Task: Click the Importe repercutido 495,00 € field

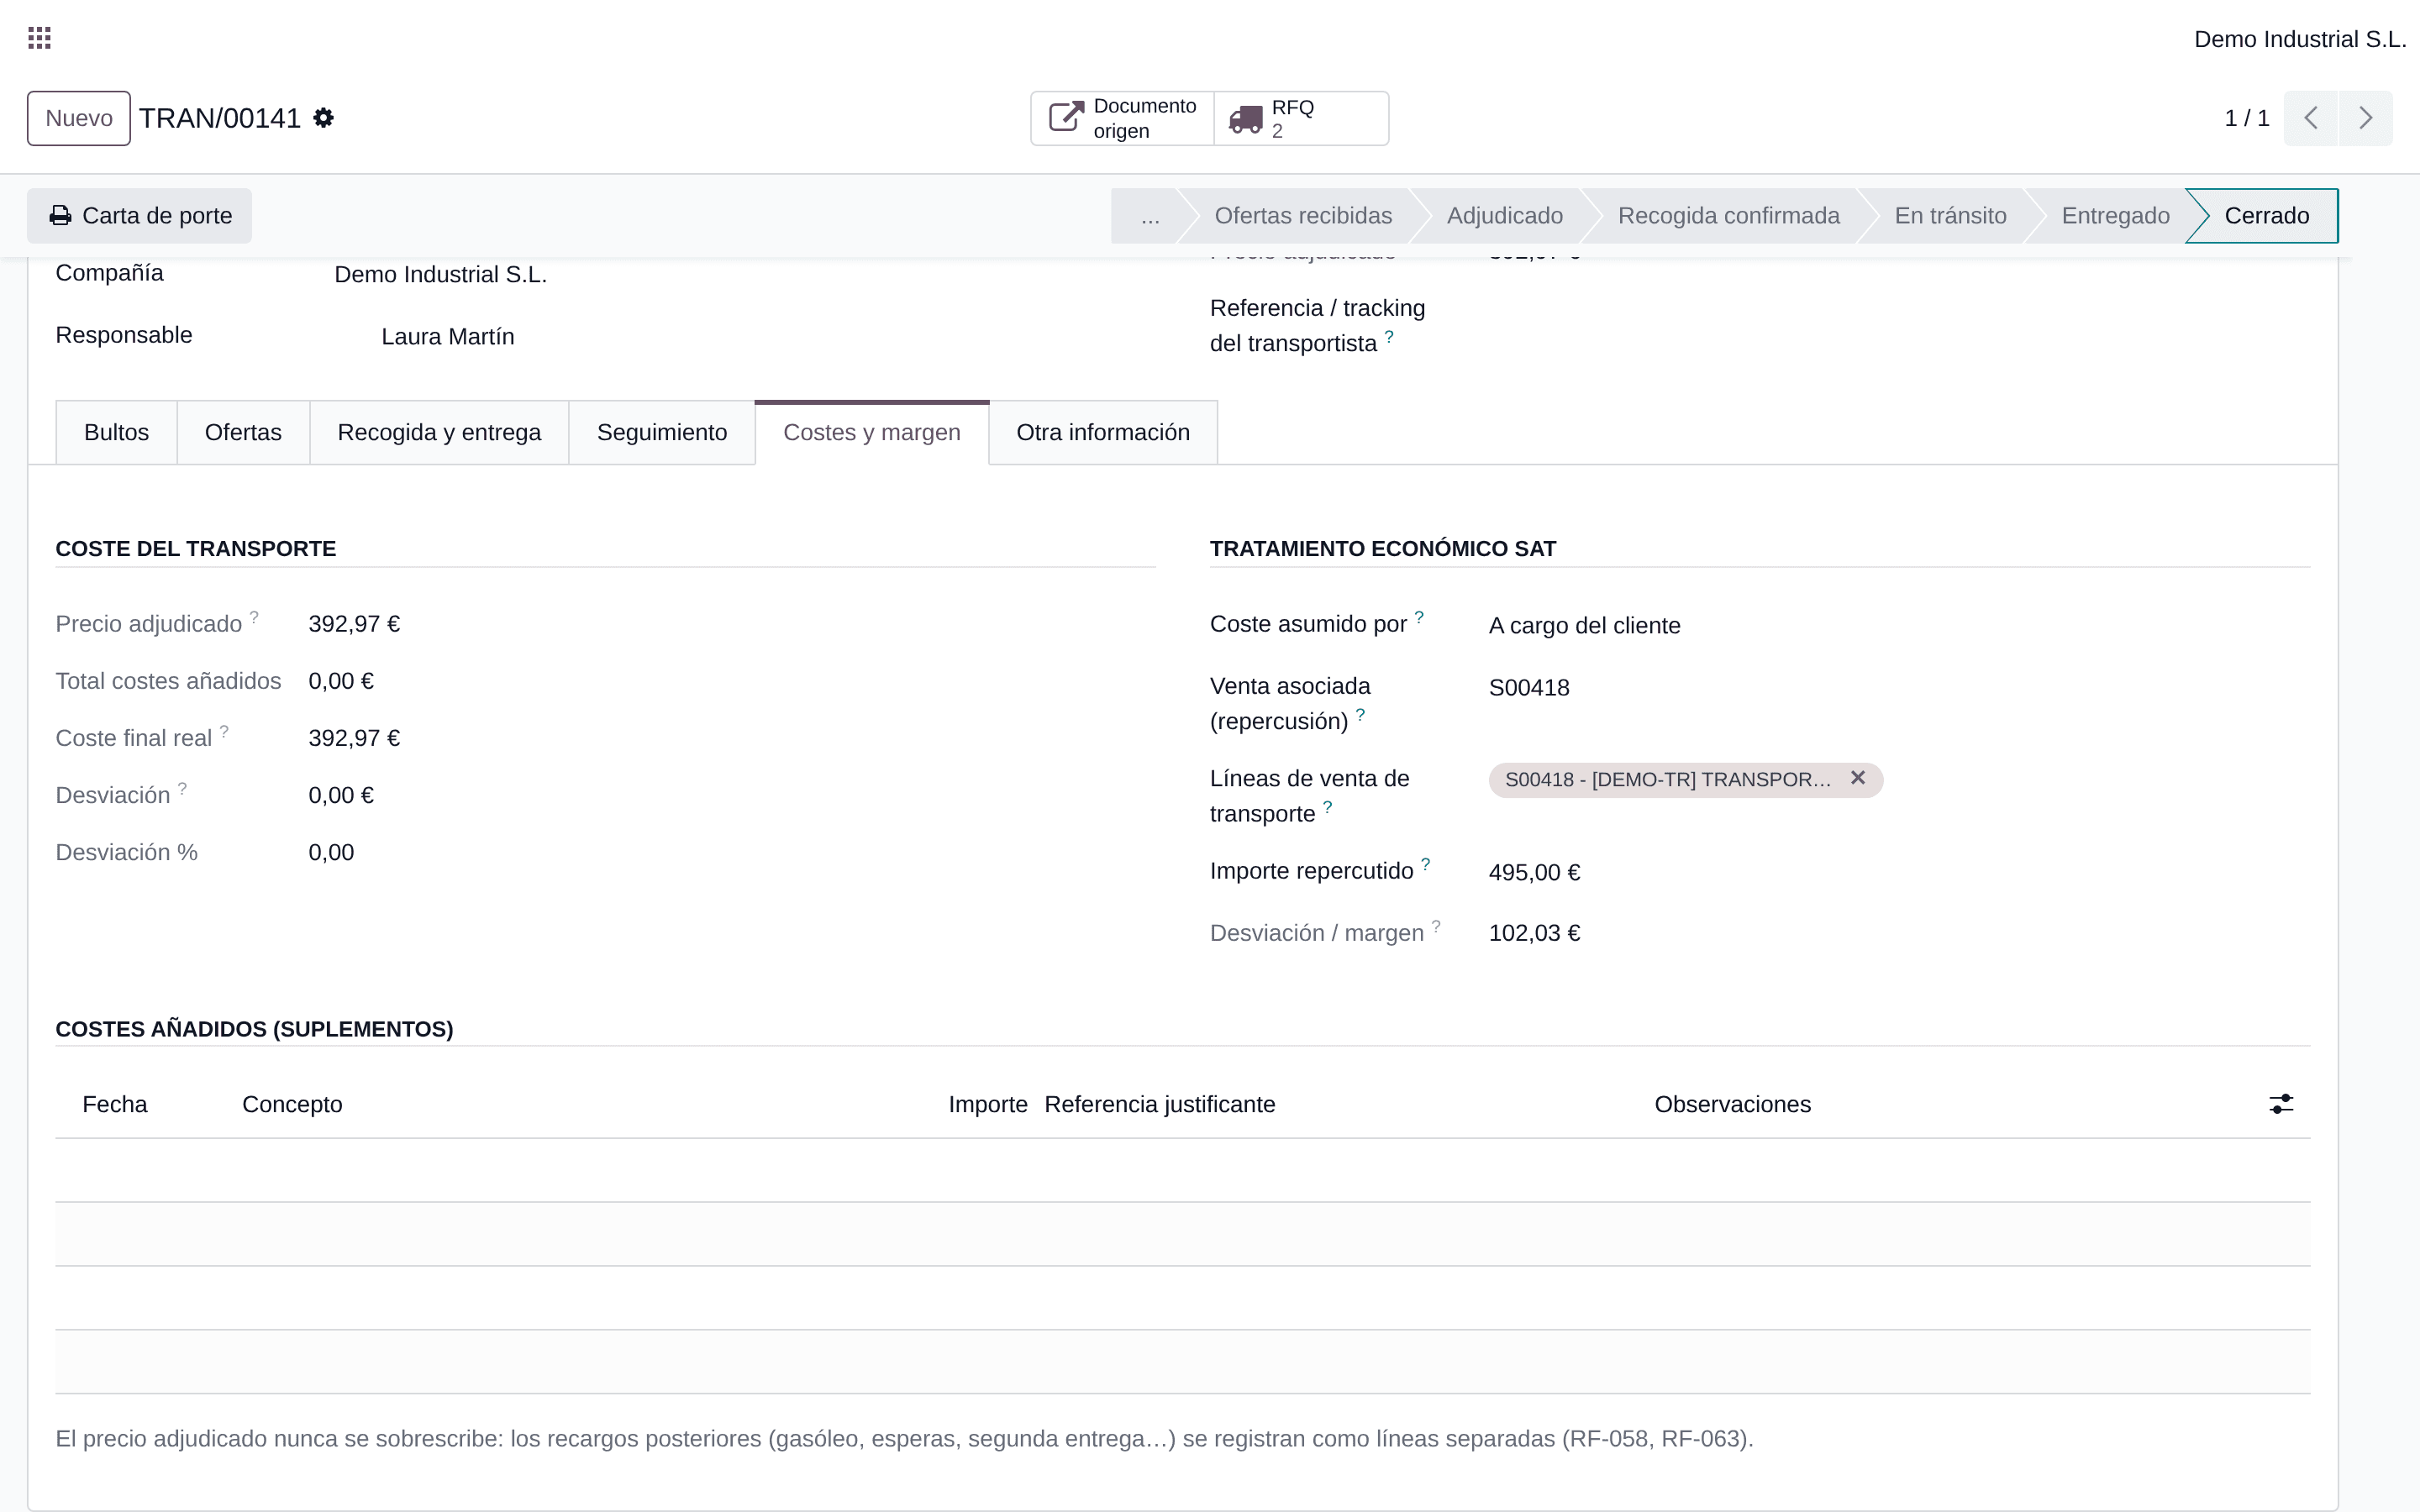Action: point(1898,872)
